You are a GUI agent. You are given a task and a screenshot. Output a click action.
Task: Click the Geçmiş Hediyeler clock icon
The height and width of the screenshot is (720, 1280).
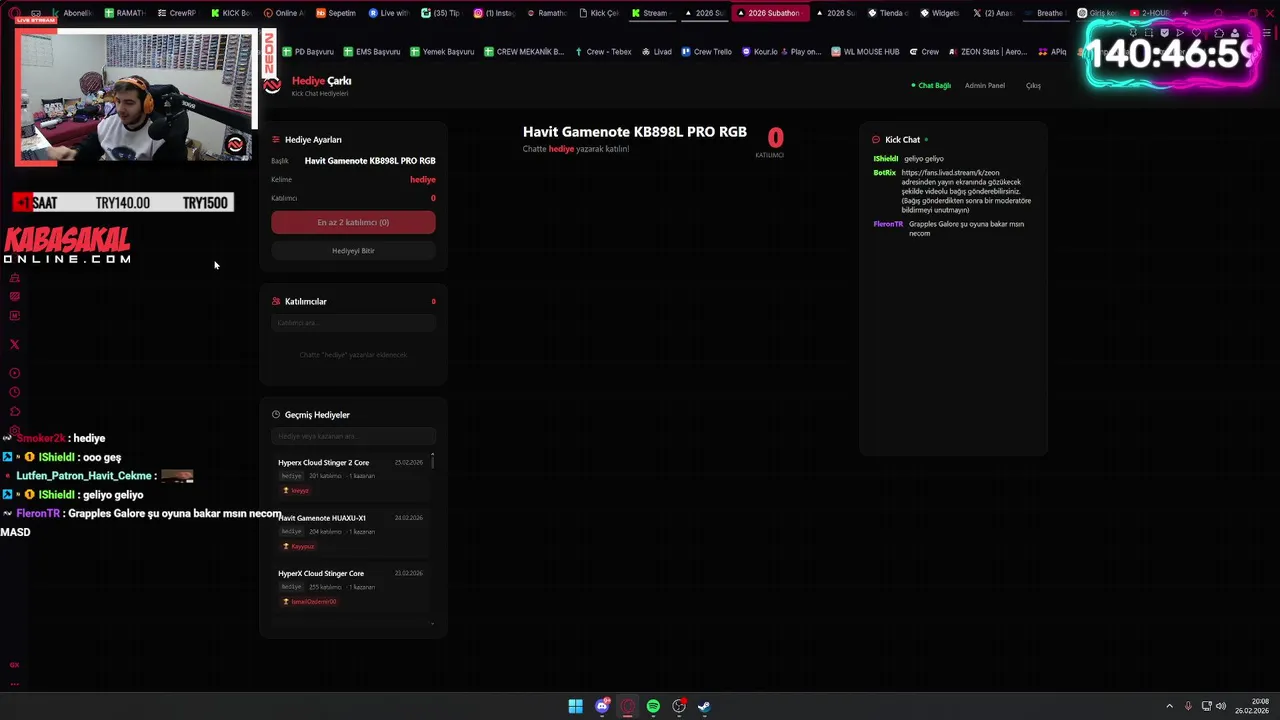[276, 415]
